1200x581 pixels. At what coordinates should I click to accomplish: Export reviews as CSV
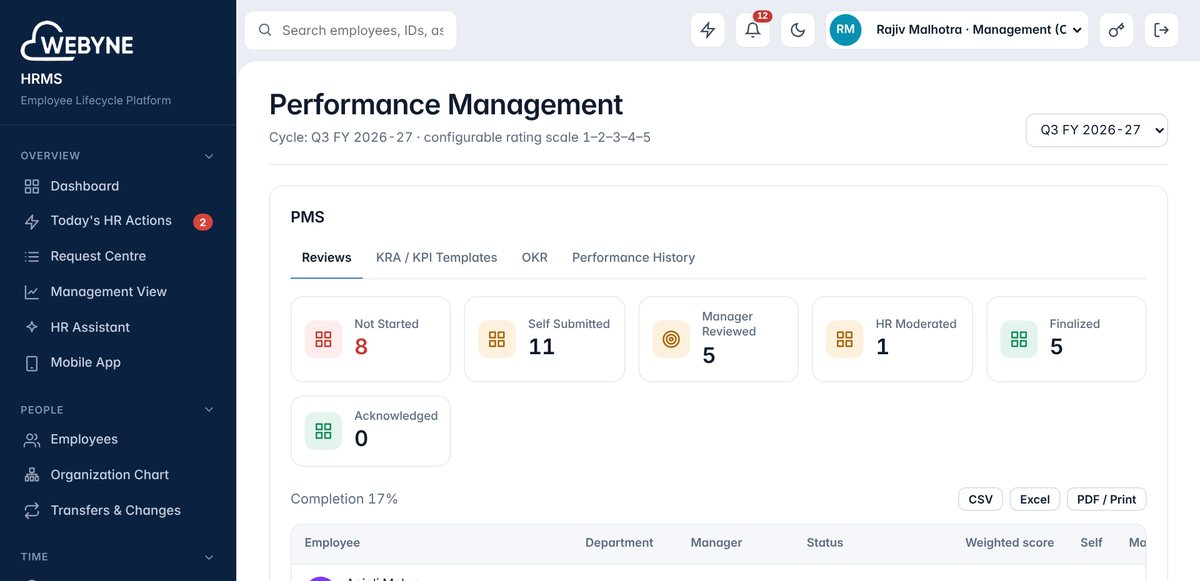coord(981,499)
